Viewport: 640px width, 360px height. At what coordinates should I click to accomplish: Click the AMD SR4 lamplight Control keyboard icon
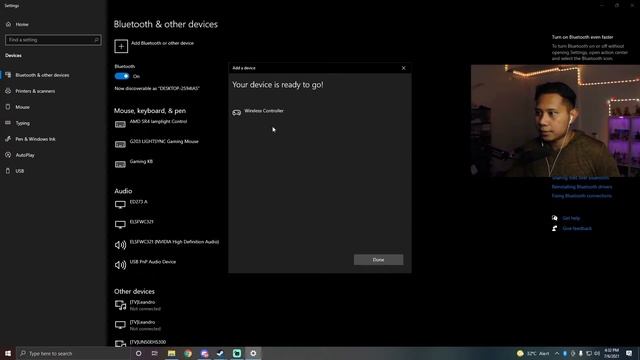[x=120, y=124]
